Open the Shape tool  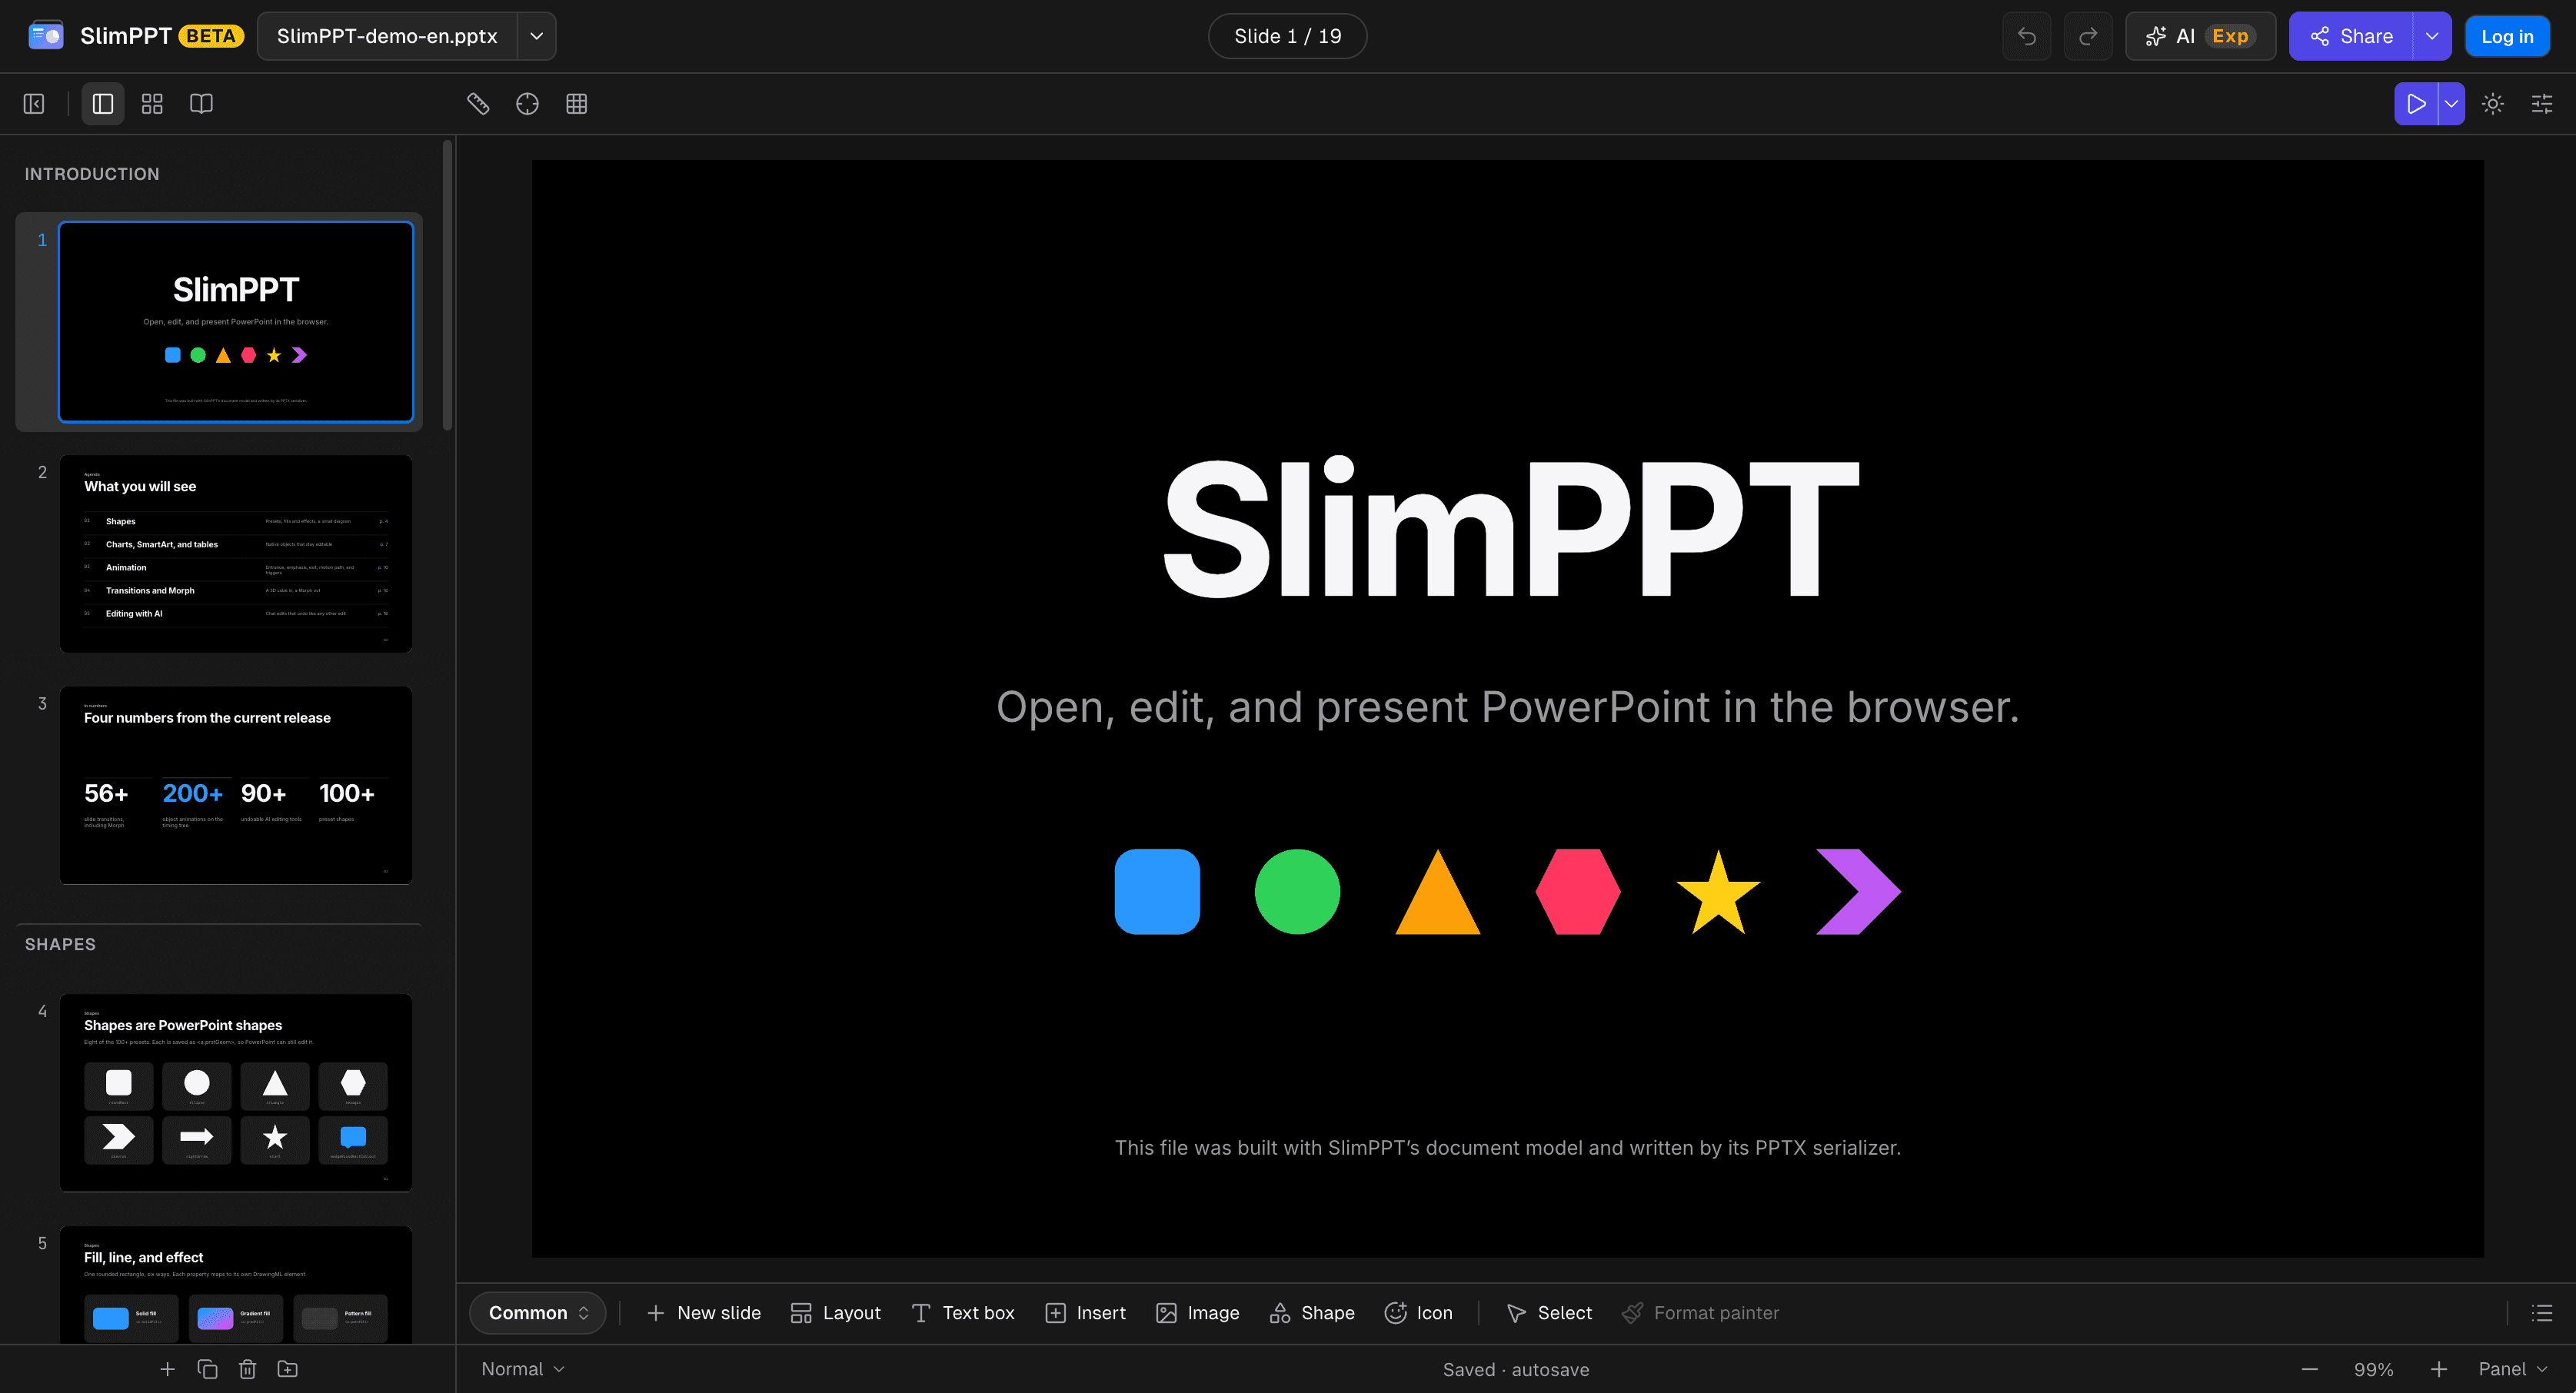pos(1312,1313)
